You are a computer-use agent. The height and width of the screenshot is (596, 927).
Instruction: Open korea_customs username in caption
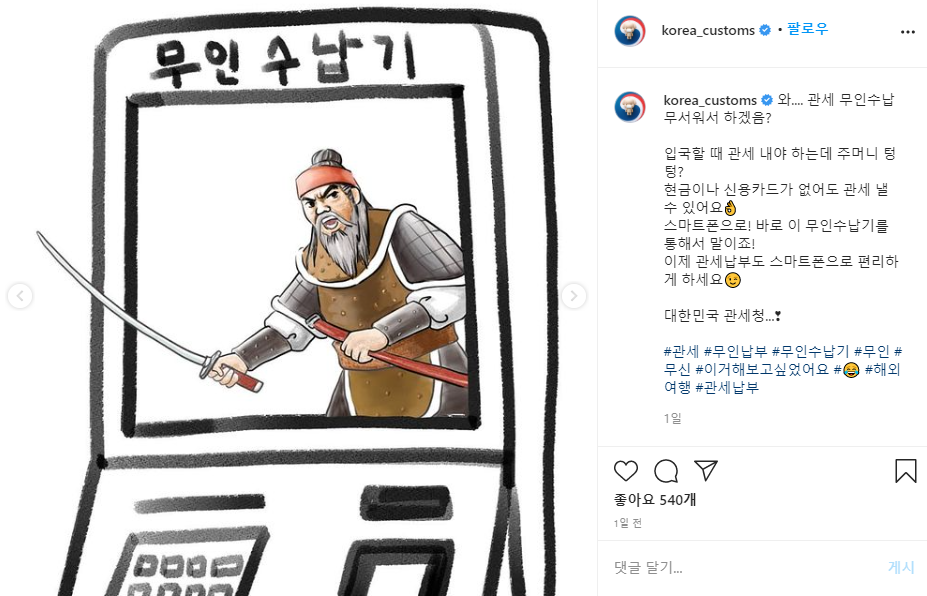pos(710,100)
